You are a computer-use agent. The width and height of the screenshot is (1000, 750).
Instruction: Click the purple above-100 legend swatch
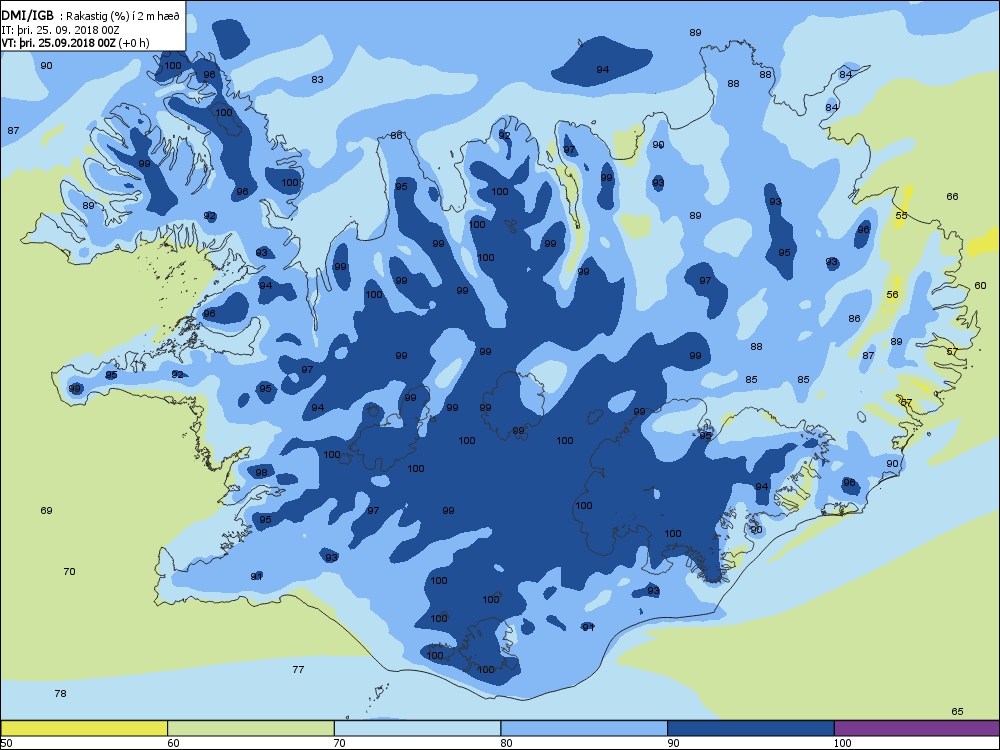[916, 728]
